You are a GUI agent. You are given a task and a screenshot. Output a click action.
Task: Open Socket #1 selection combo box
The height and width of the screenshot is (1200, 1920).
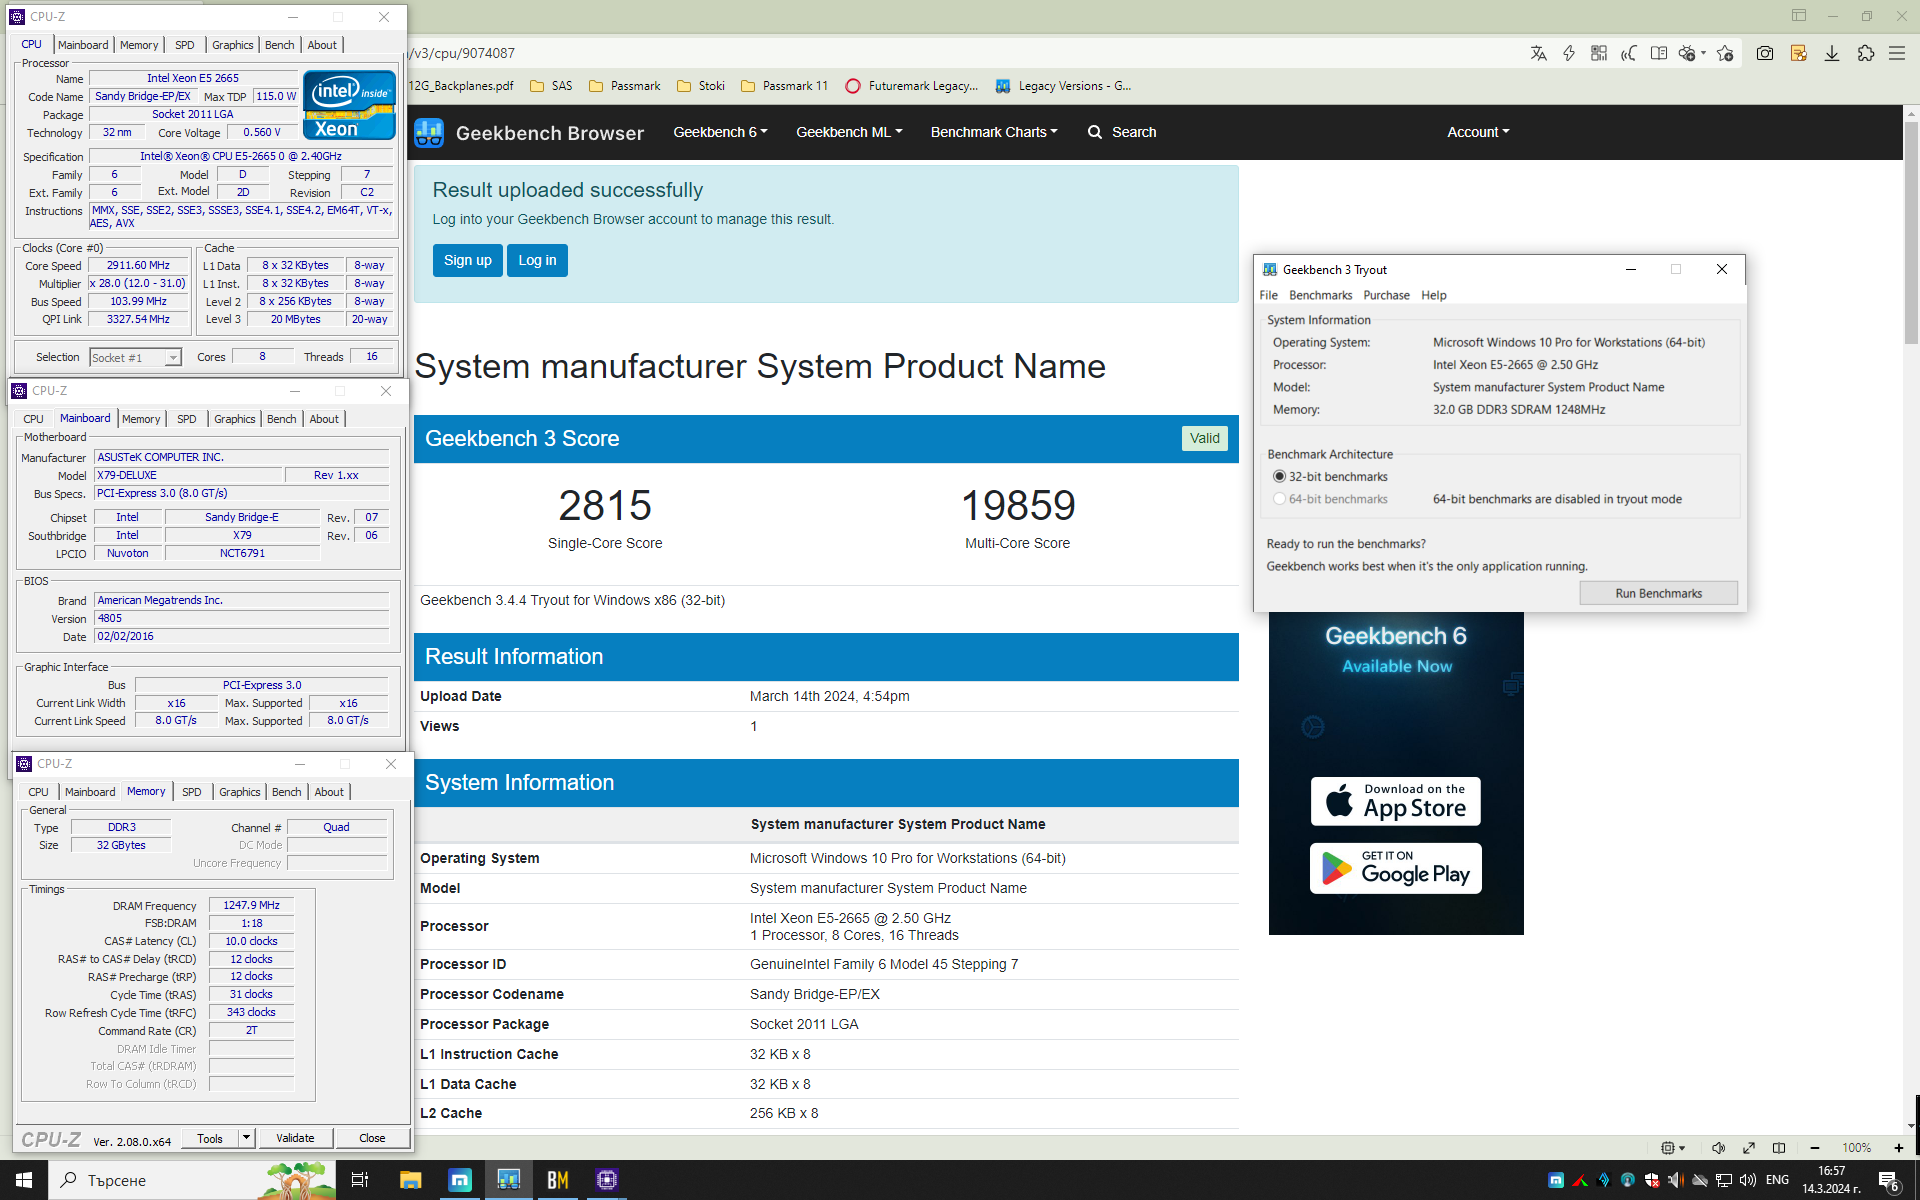coord(135,358)
